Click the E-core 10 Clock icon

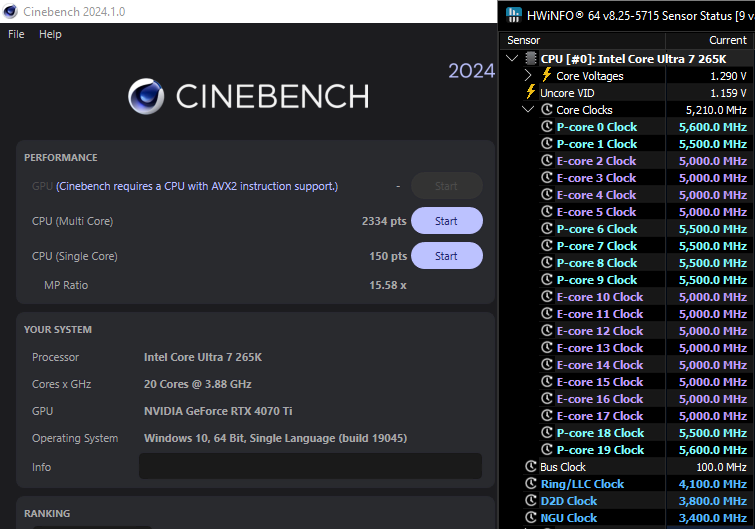pyautogui.click(x=547, y=296)
